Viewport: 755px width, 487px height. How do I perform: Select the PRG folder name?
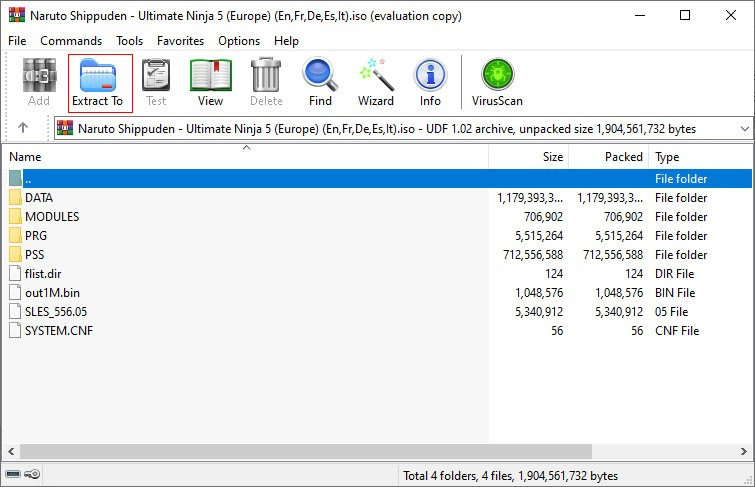(36, 236)
